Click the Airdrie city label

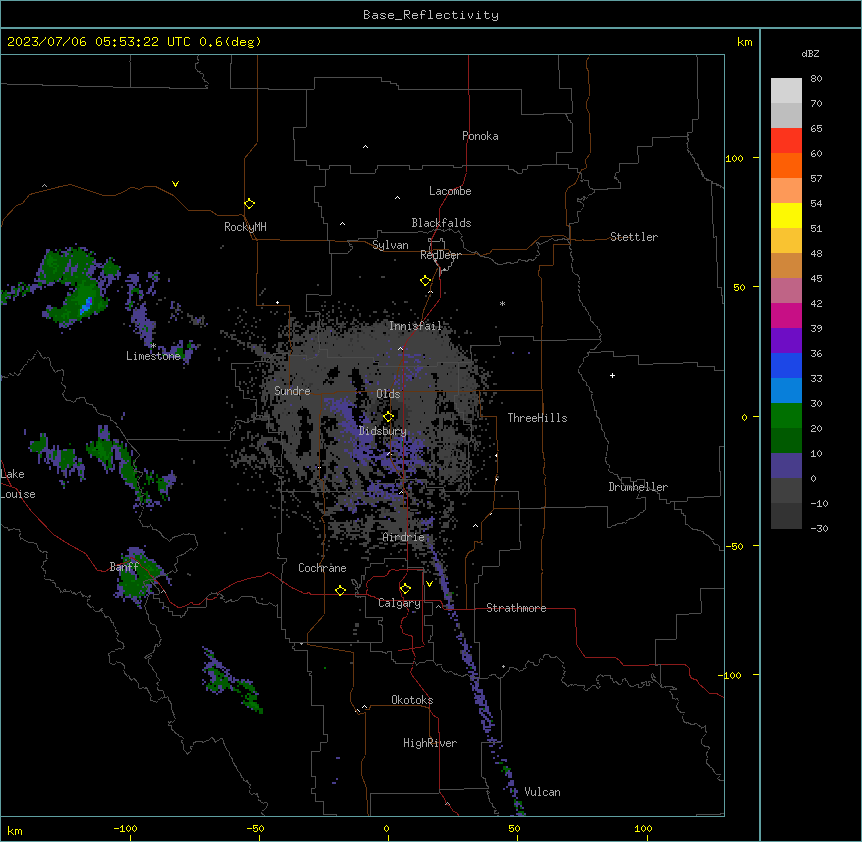click(x=404, y=537)
